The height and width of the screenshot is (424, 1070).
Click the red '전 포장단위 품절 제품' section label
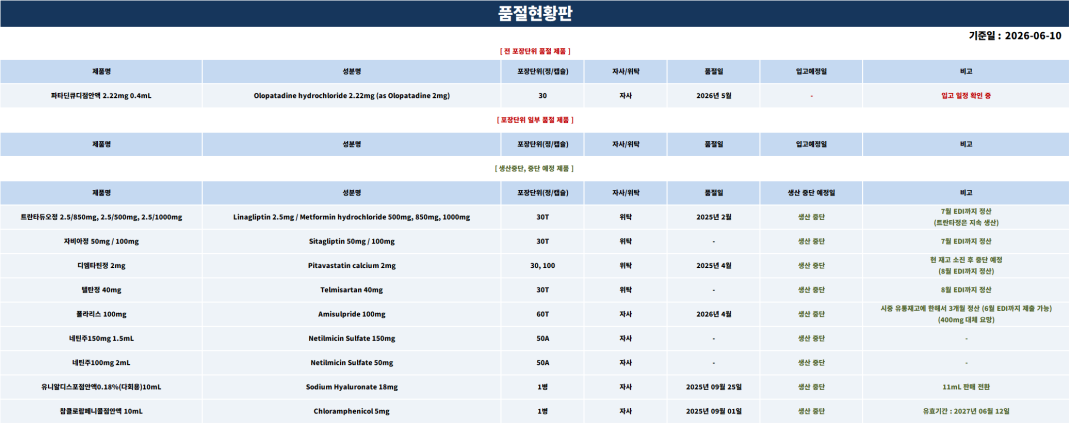pyautogui.click(x=535, y=51)
